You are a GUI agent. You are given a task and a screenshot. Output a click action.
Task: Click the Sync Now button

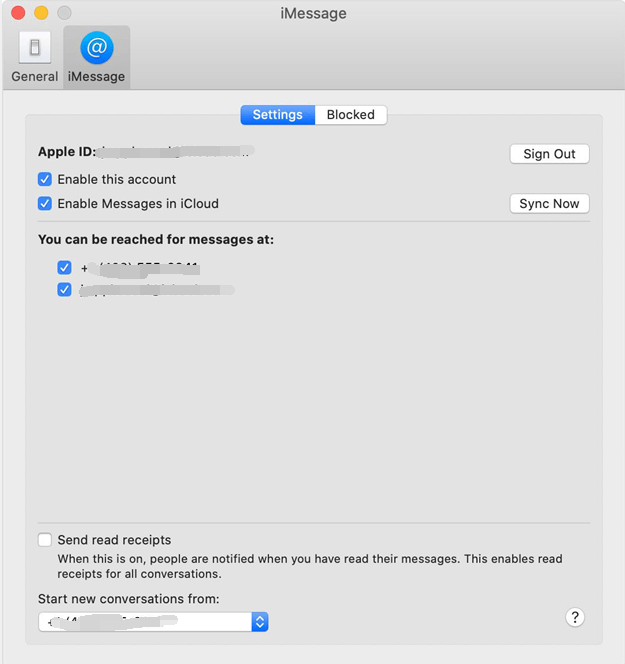point(549,204)
